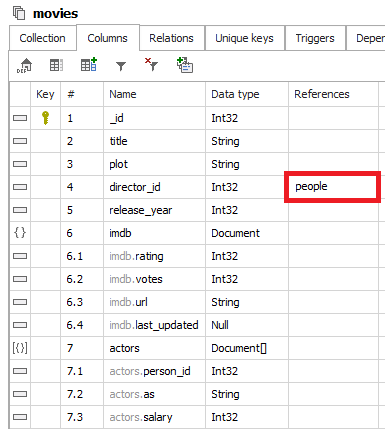This screenshot has height=436, width=391.
Task: Click the document braces icon of the imdb row
Action: pyautogui.click(x=20, y=233)
